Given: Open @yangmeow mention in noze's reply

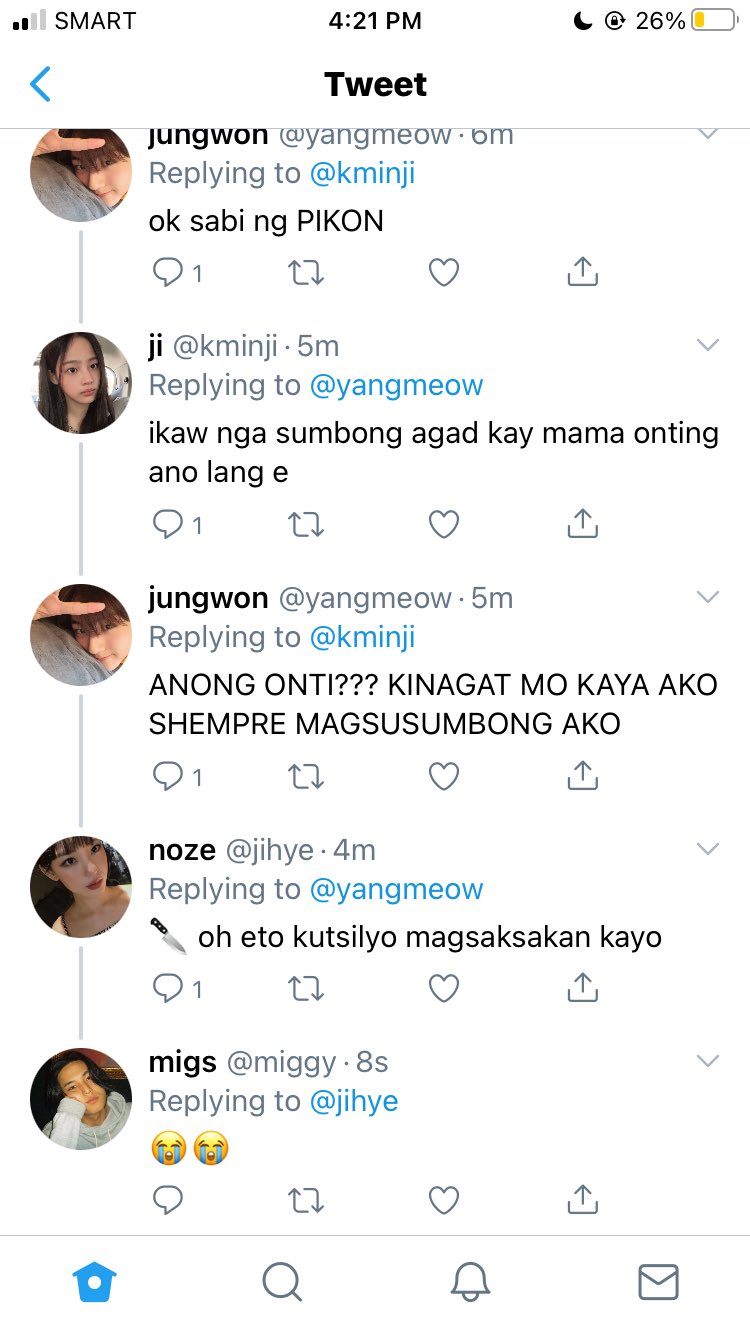Looking at the screenshot, I should (397, 889).
